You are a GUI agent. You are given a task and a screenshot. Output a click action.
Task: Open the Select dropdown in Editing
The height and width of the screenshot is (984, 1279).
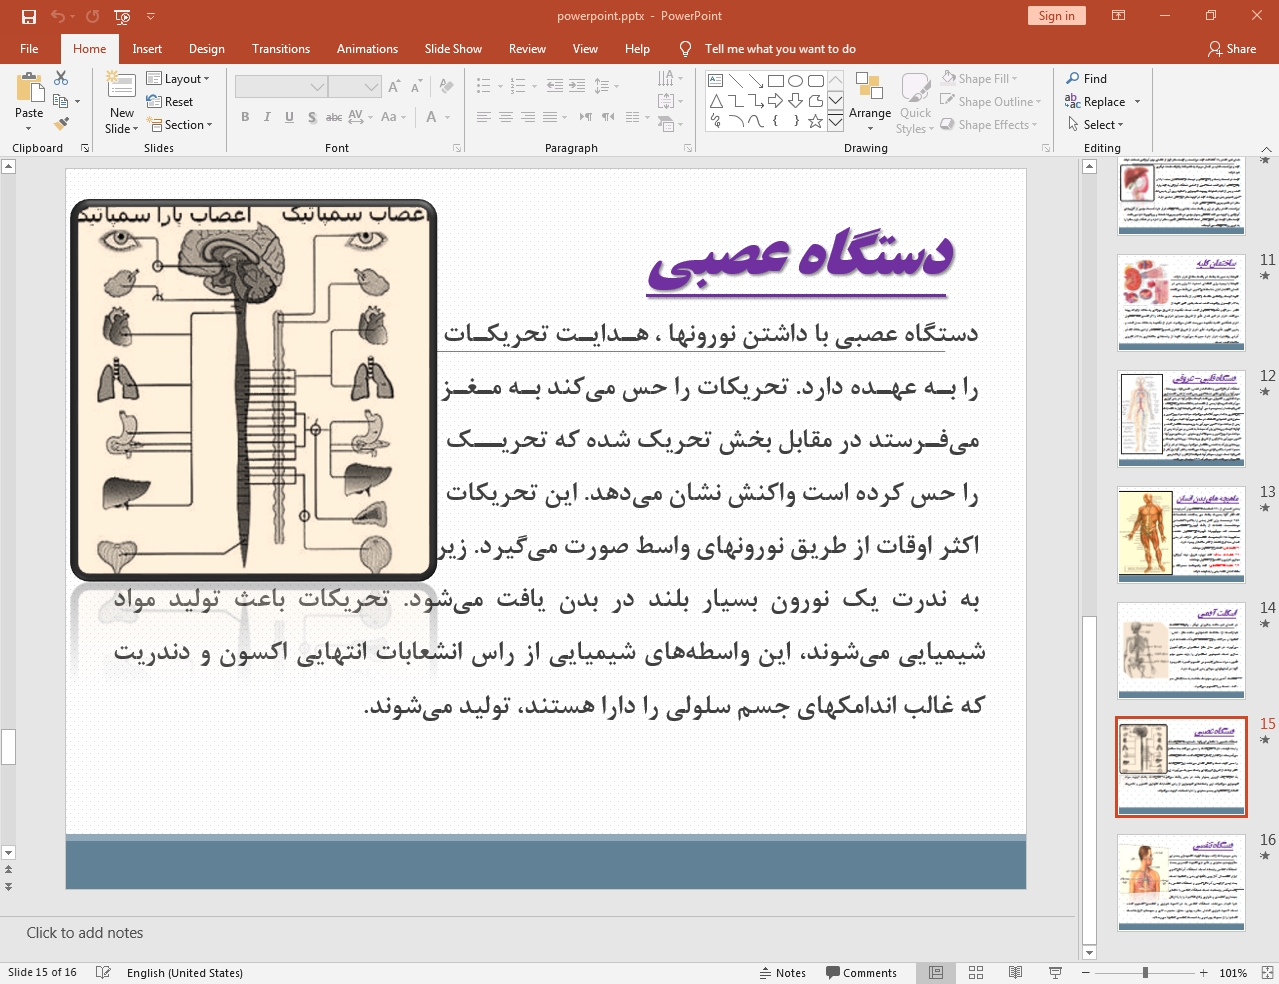point(1095,124)
